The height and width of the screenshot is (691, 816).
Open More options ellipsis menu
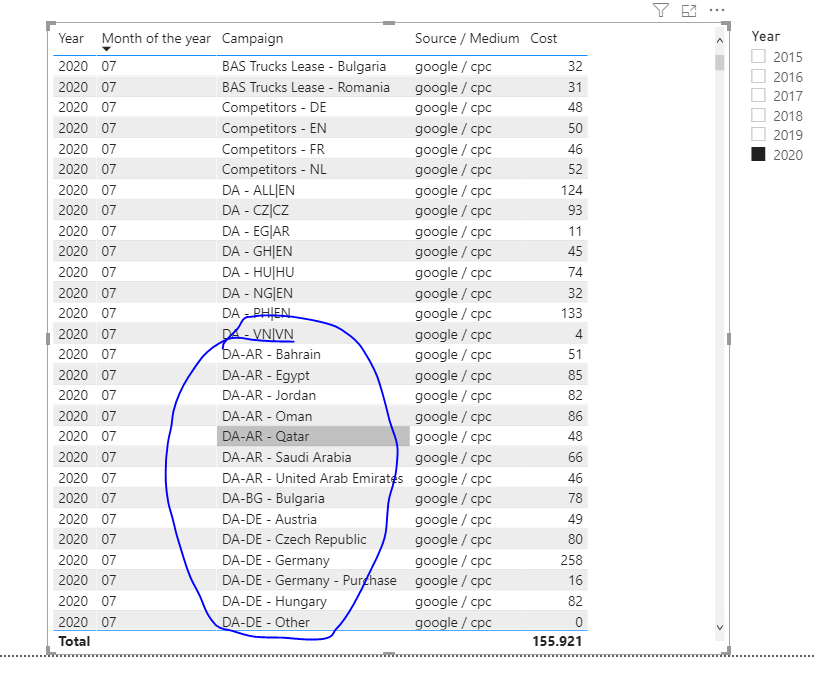717,10
